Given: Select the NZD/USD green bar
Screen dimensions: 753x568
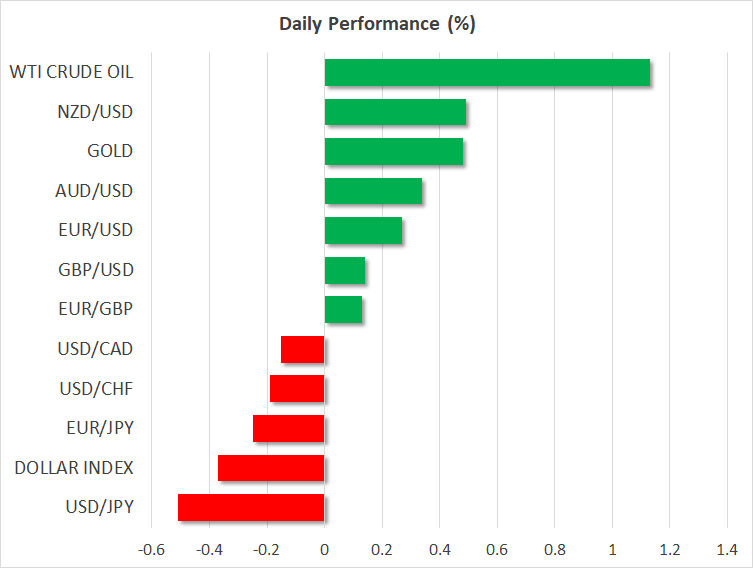Looking at the screenshot, I should (x=395, y=112).
